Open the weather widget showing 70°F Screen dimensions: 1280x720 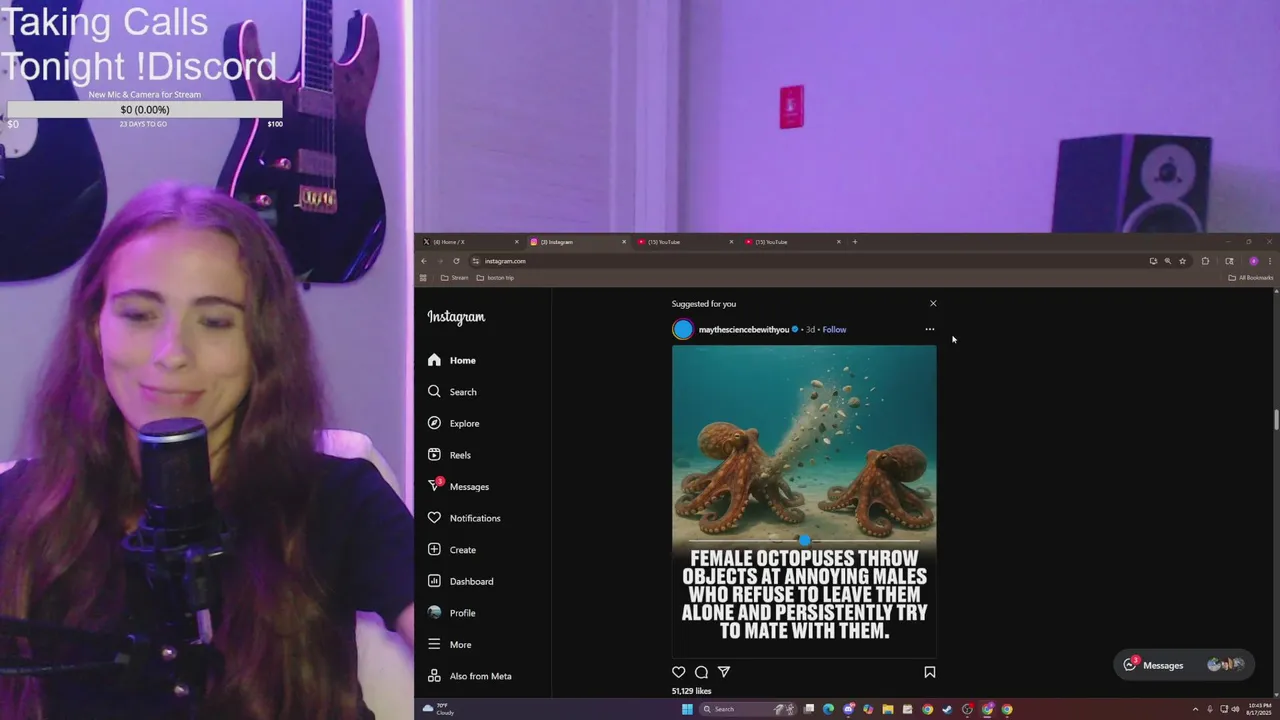click(x=438, y=709)
